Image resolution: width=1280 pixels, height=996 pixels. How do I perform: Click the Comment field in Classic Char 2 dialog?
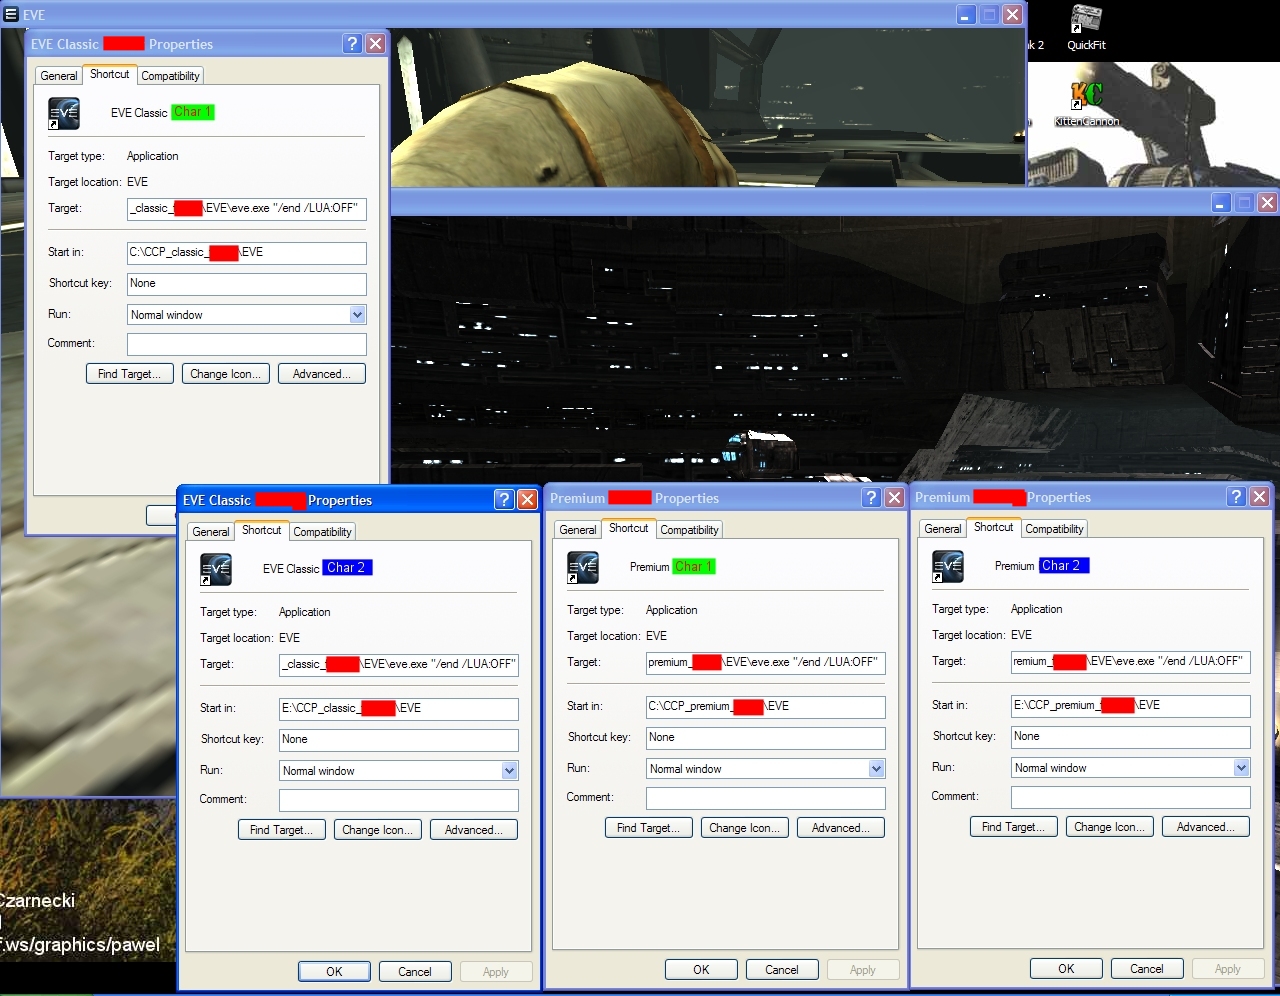coord(399,800)
